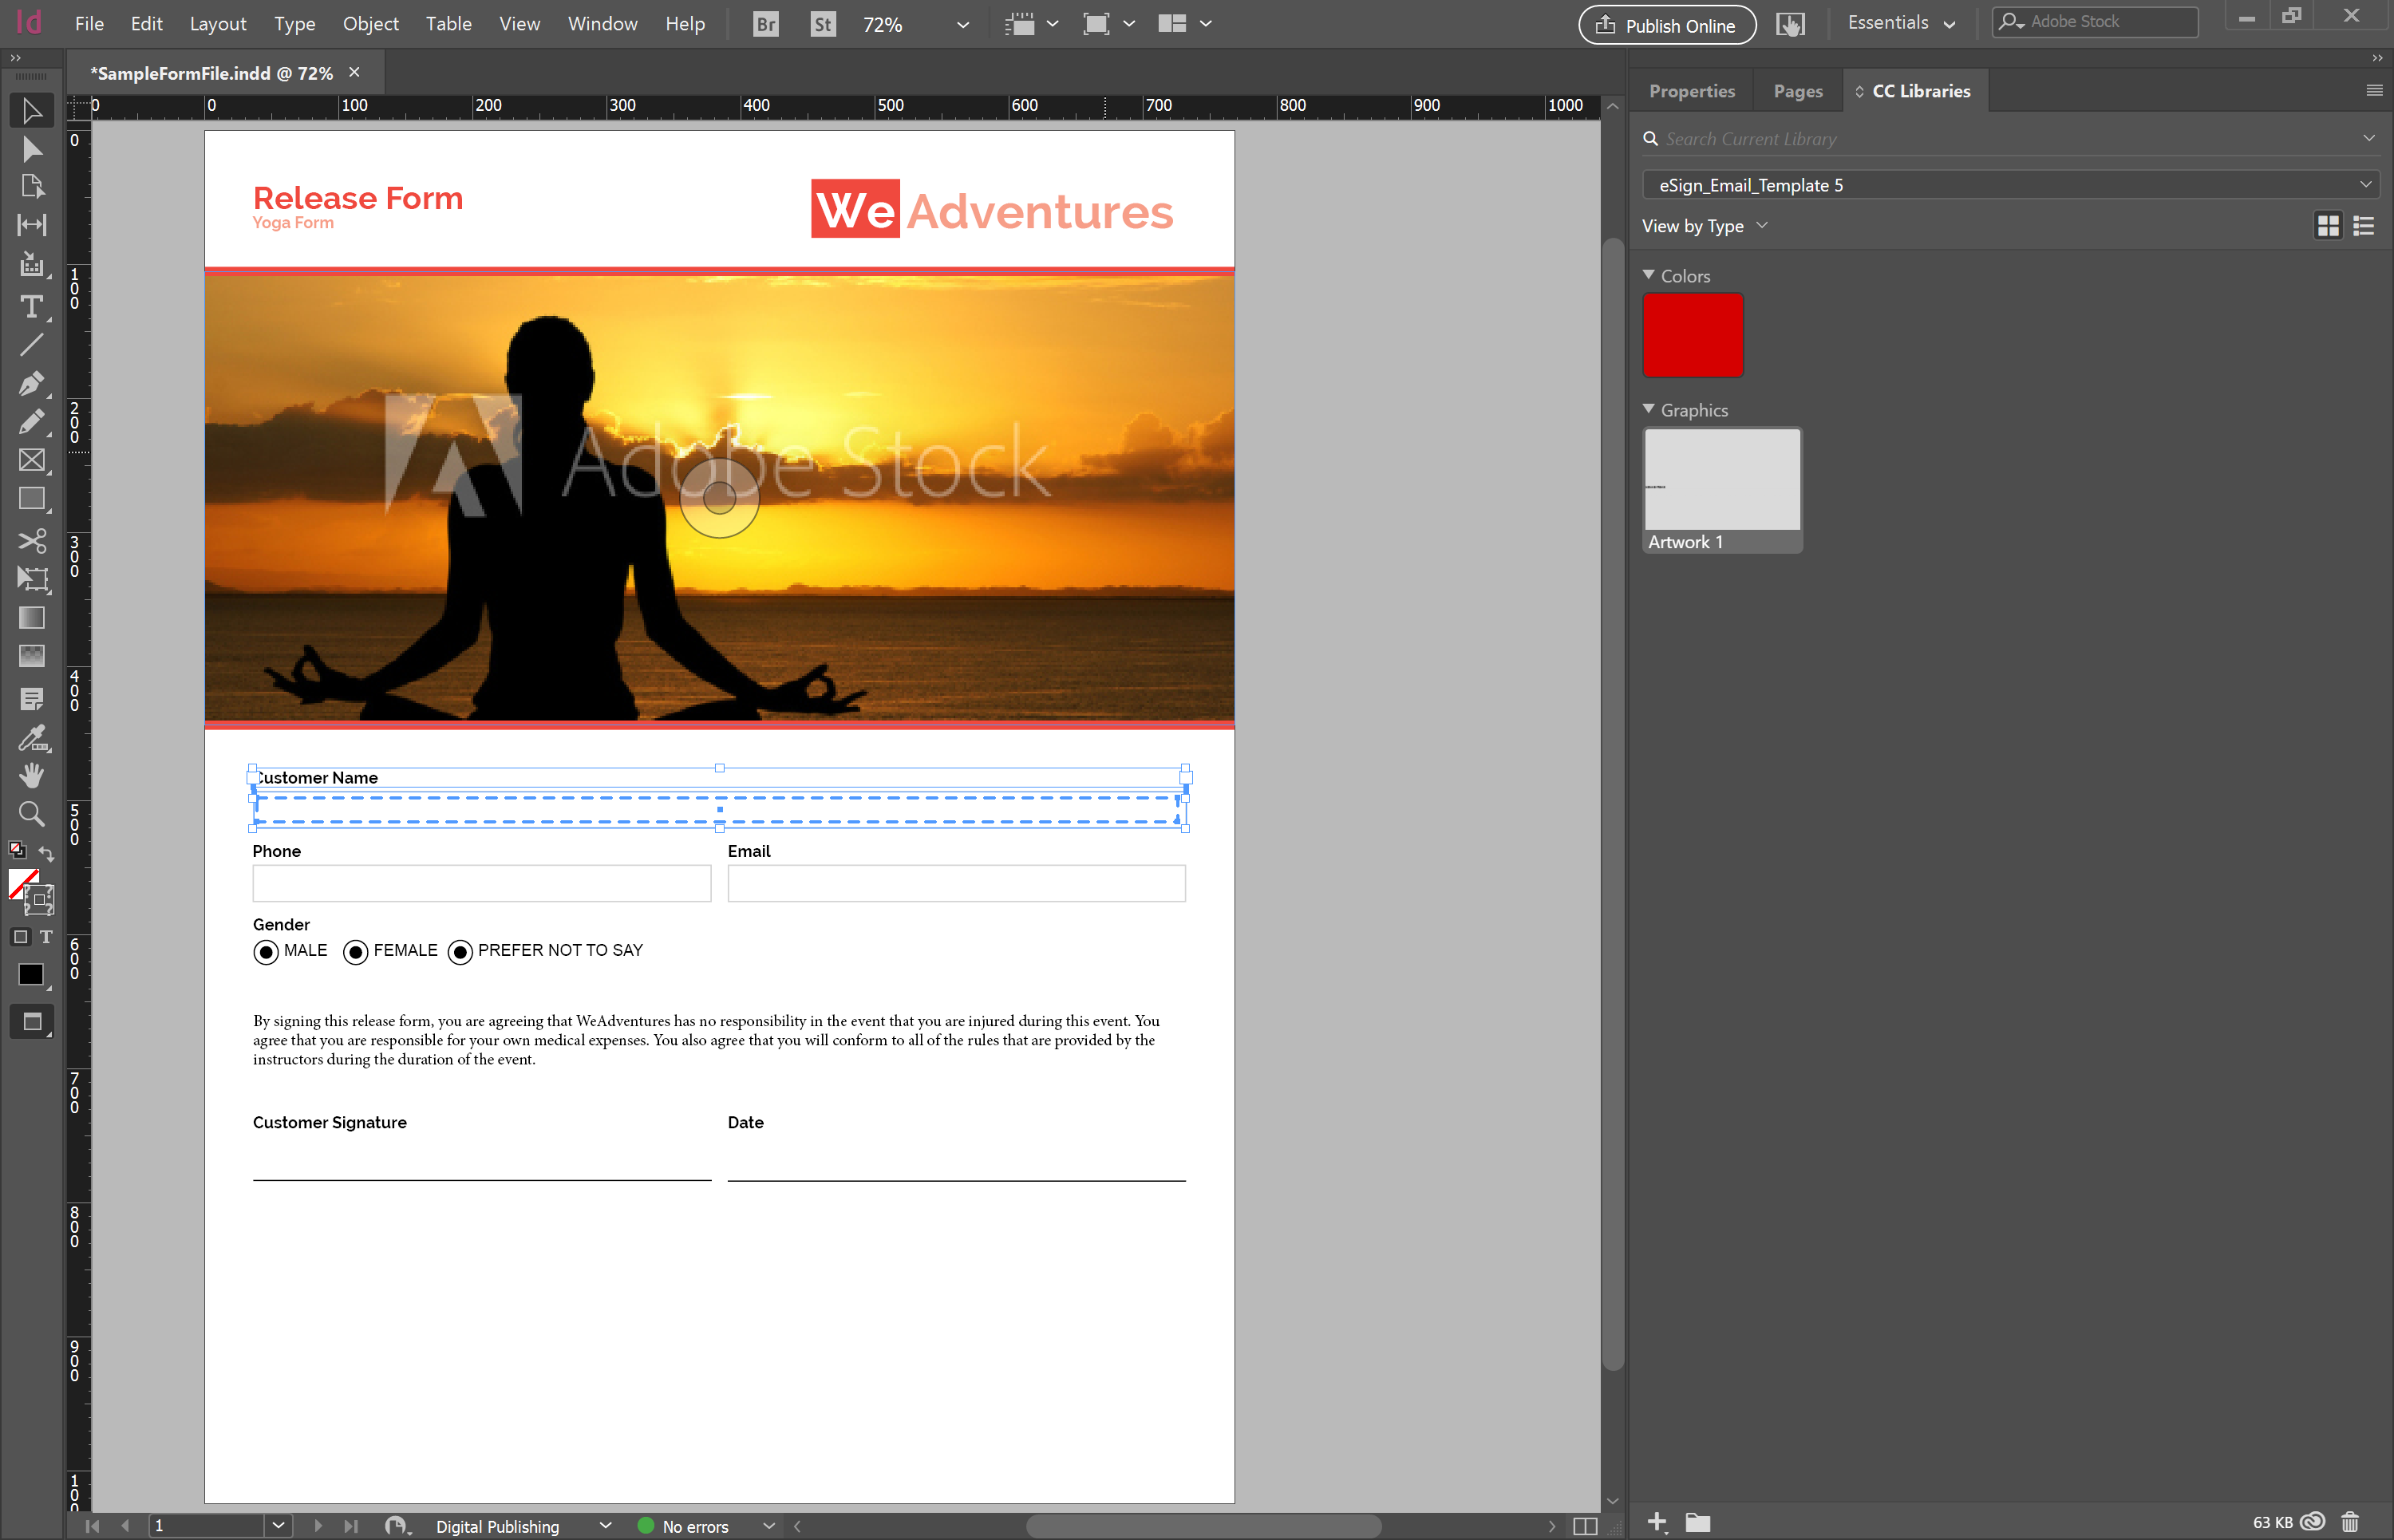This screenshot has width=2394, height=1540.
Task: Select PREFER NOT TO SAY radio button
Action: tap(460, 952)
